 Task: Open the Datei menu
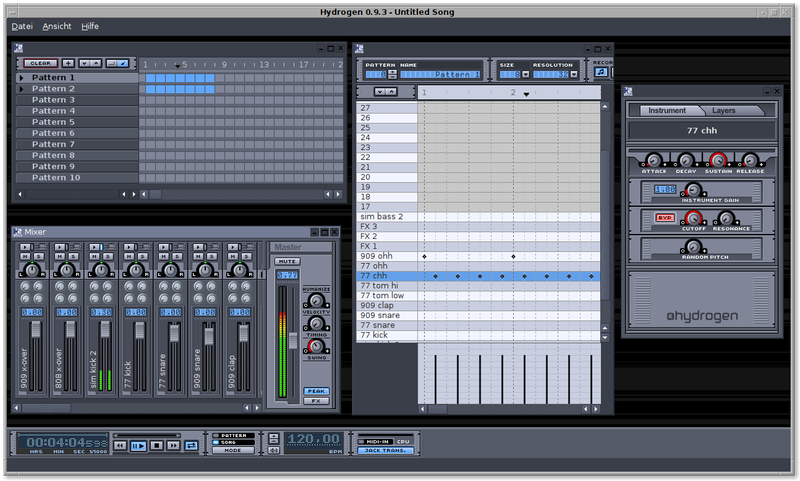click(21, 25)
